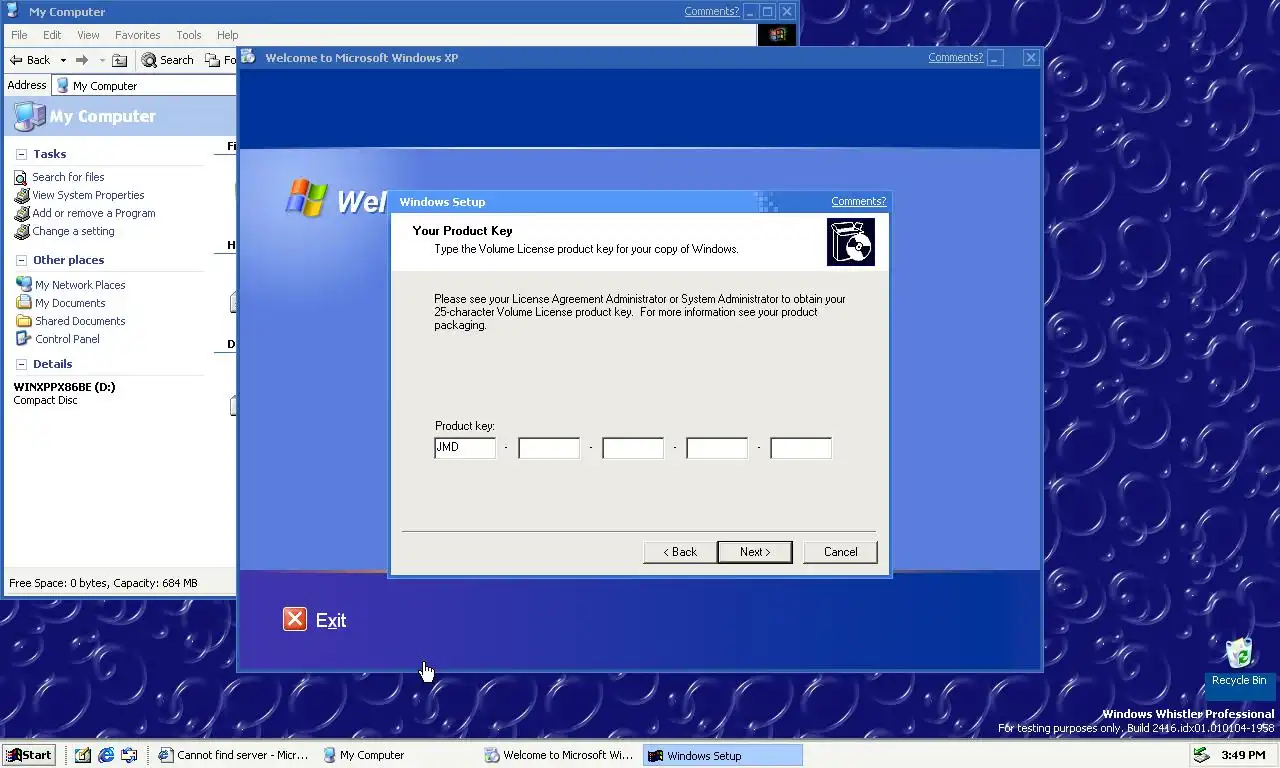Open the Tools menu in My Computer
1280x768 pixels.
(x=189, y=35)
